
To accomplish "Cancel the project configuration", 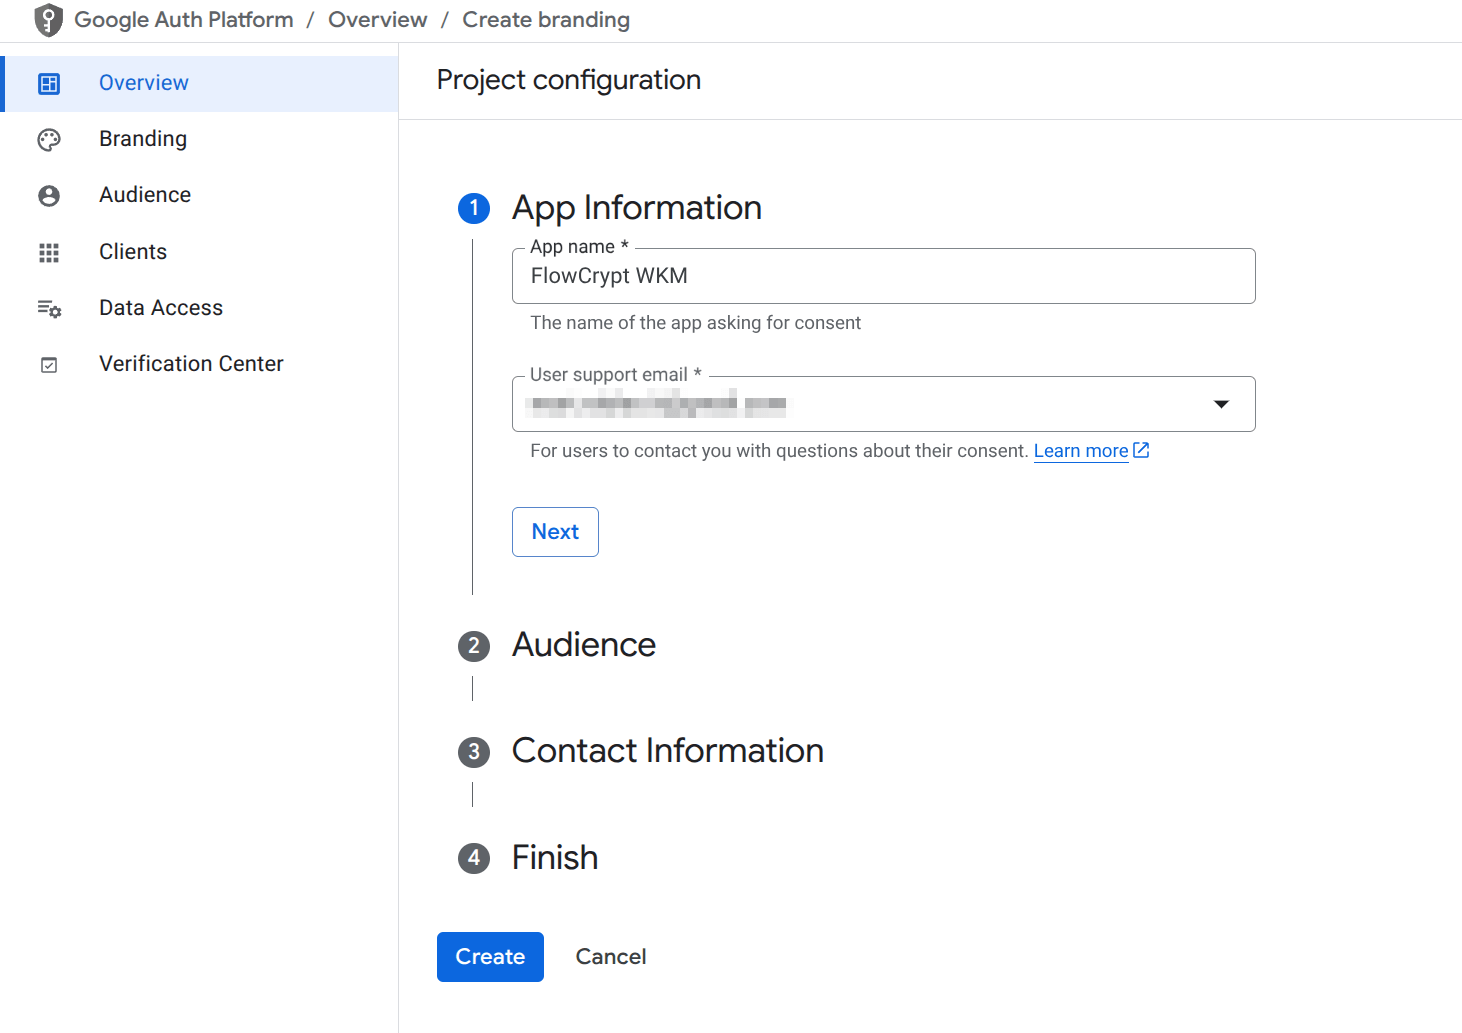I will point(611,957).
